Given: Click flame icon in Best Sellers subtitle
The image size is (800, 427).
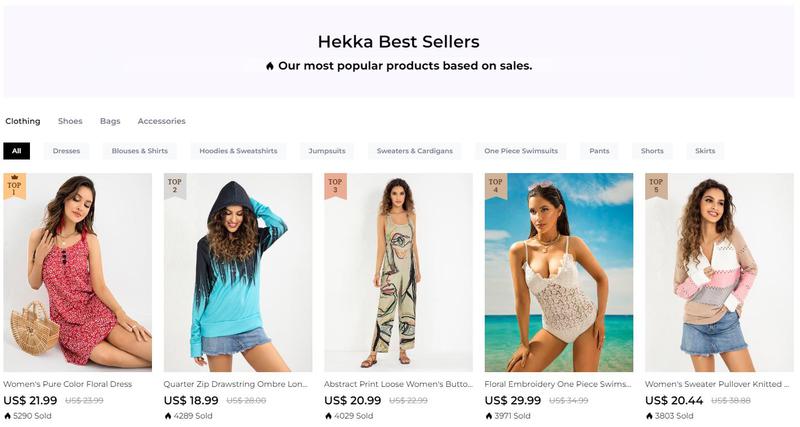Looking at the screenshot, I should point(270,66).
